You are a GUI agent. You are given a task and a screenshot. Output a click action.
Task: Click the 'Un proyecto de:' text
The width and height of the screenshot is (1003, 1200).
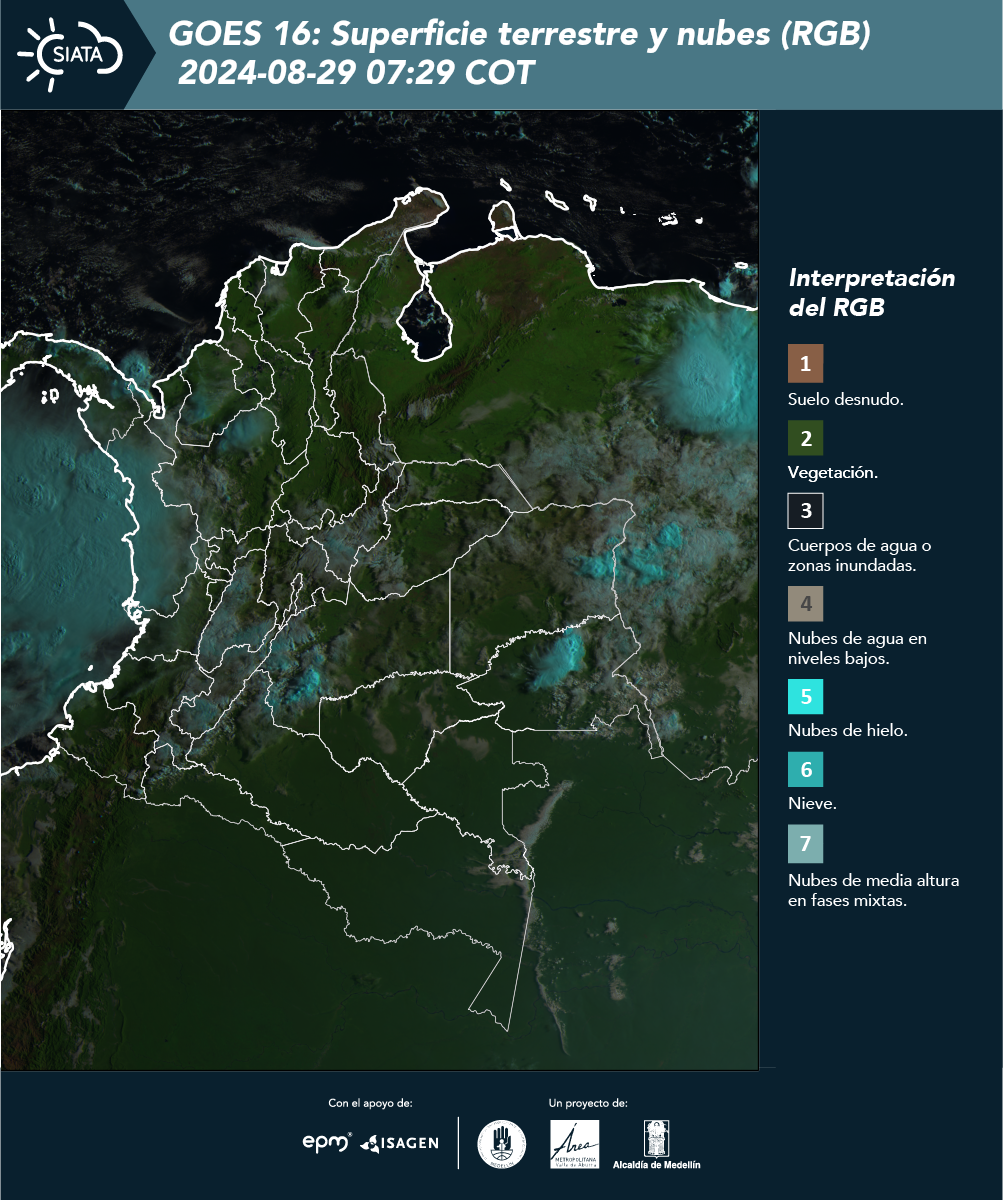click(588, 1103)
